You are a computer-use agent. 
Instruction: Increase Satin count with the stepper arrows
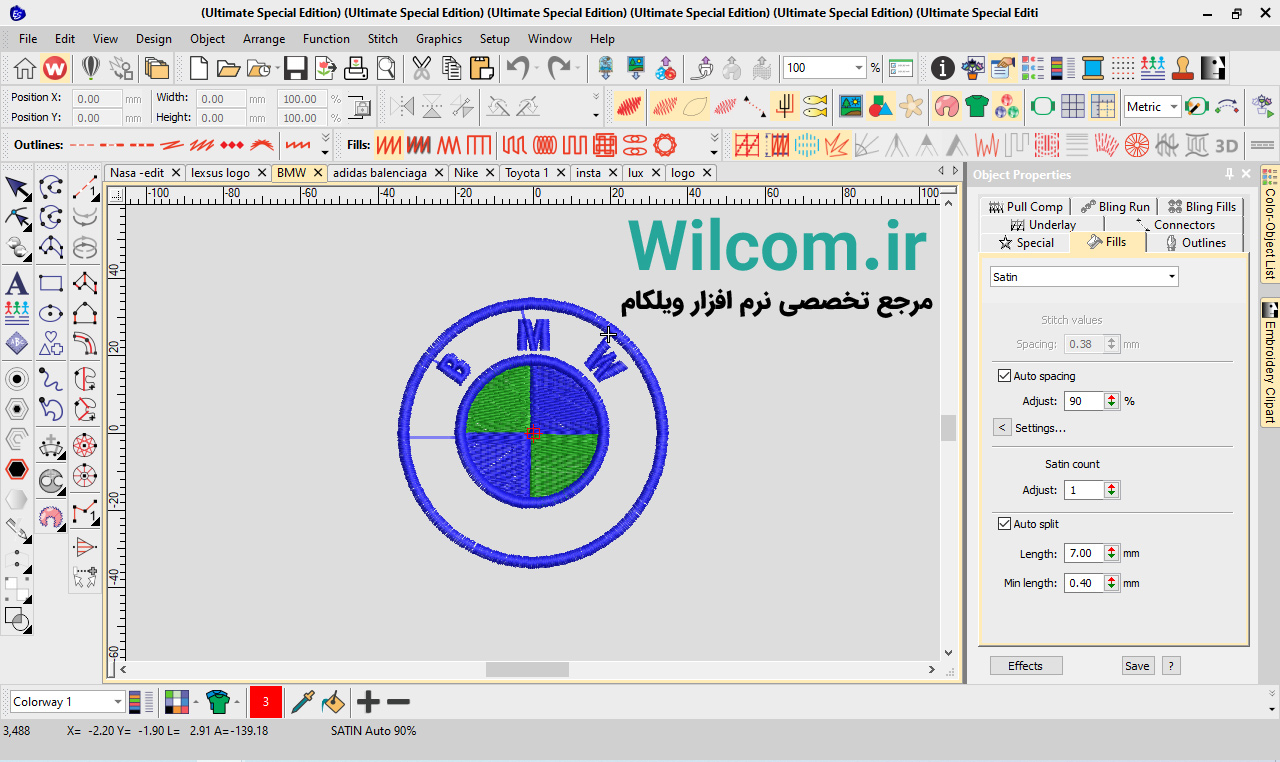[x=1112, y=490]
